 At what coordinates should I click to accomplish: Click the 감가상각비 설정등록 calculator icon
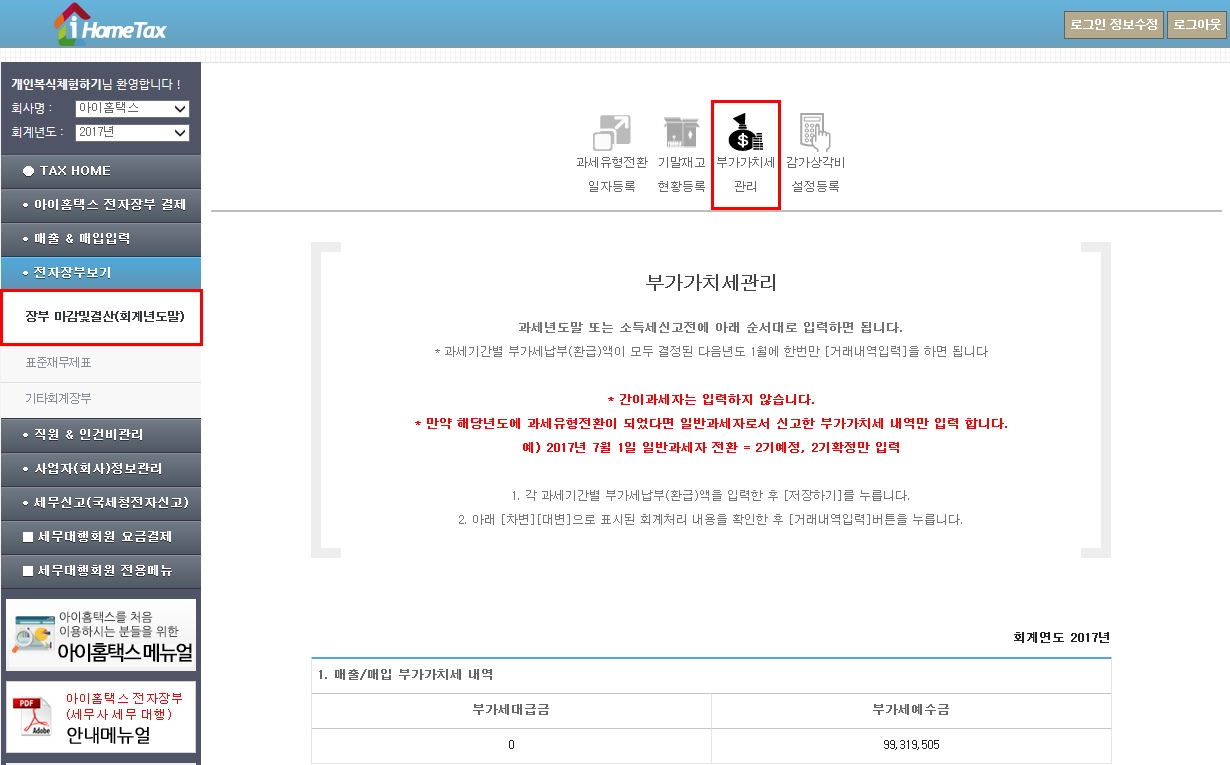(x=817, y=130)
